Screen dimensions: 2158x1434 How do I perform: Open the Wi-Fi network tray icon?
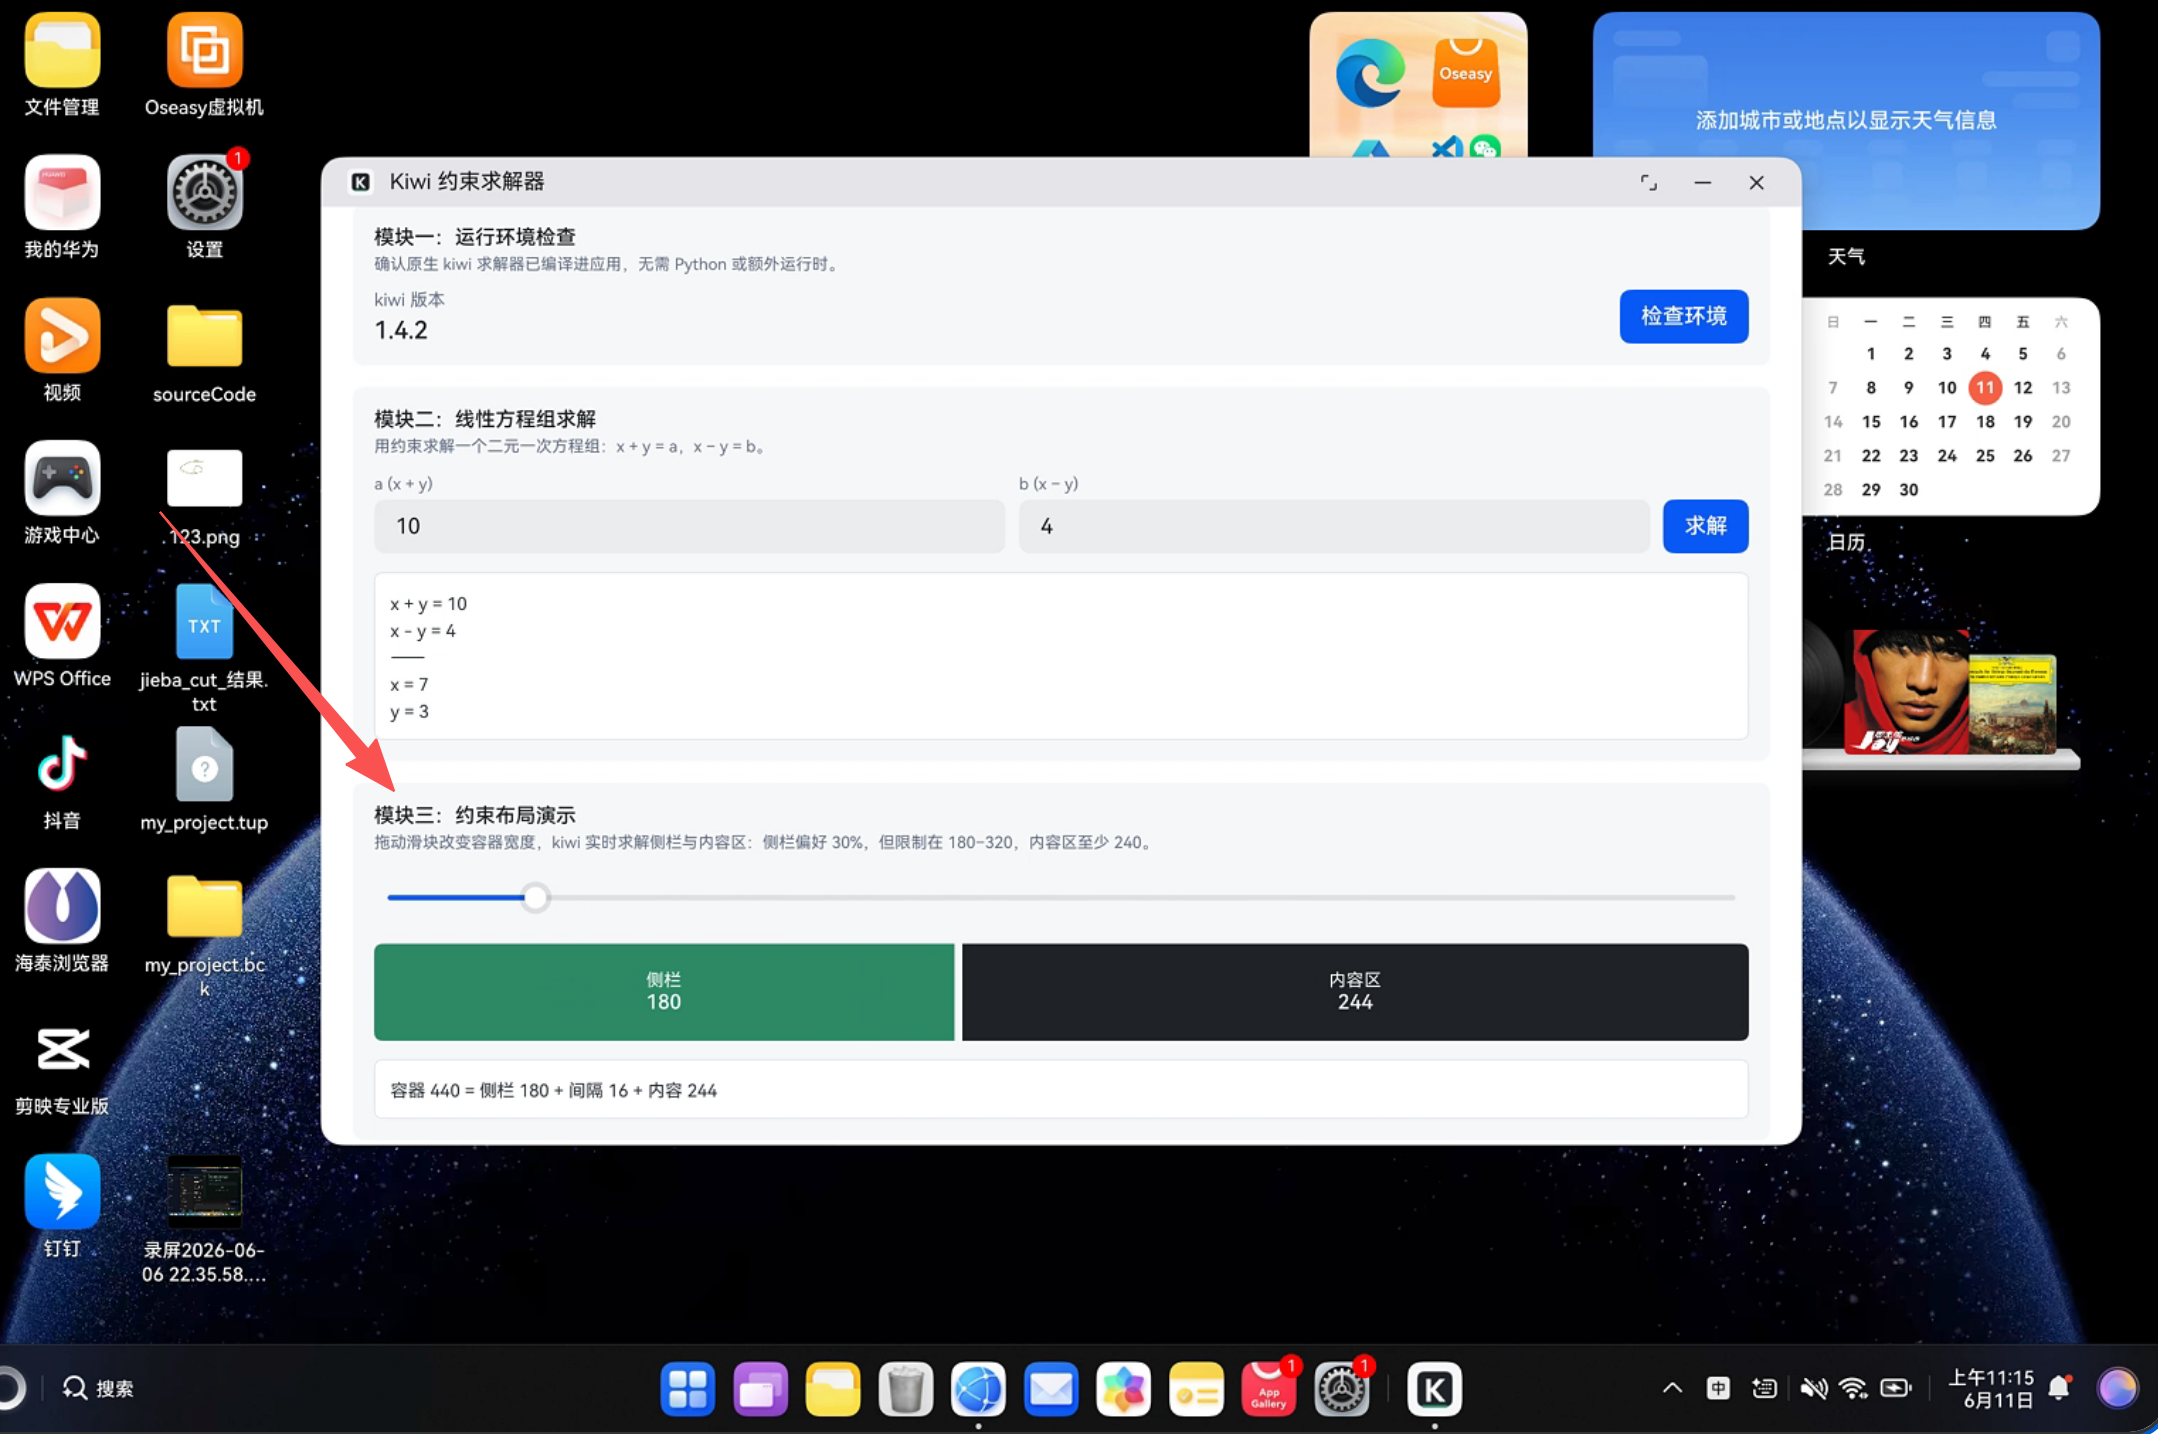(1853, 1388)
